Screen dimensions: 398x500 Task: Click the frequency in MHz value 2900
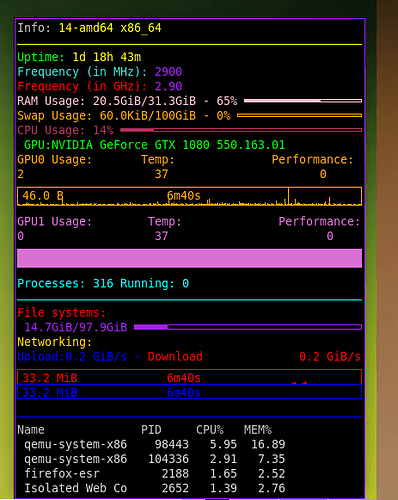click(x=168, y=72)
